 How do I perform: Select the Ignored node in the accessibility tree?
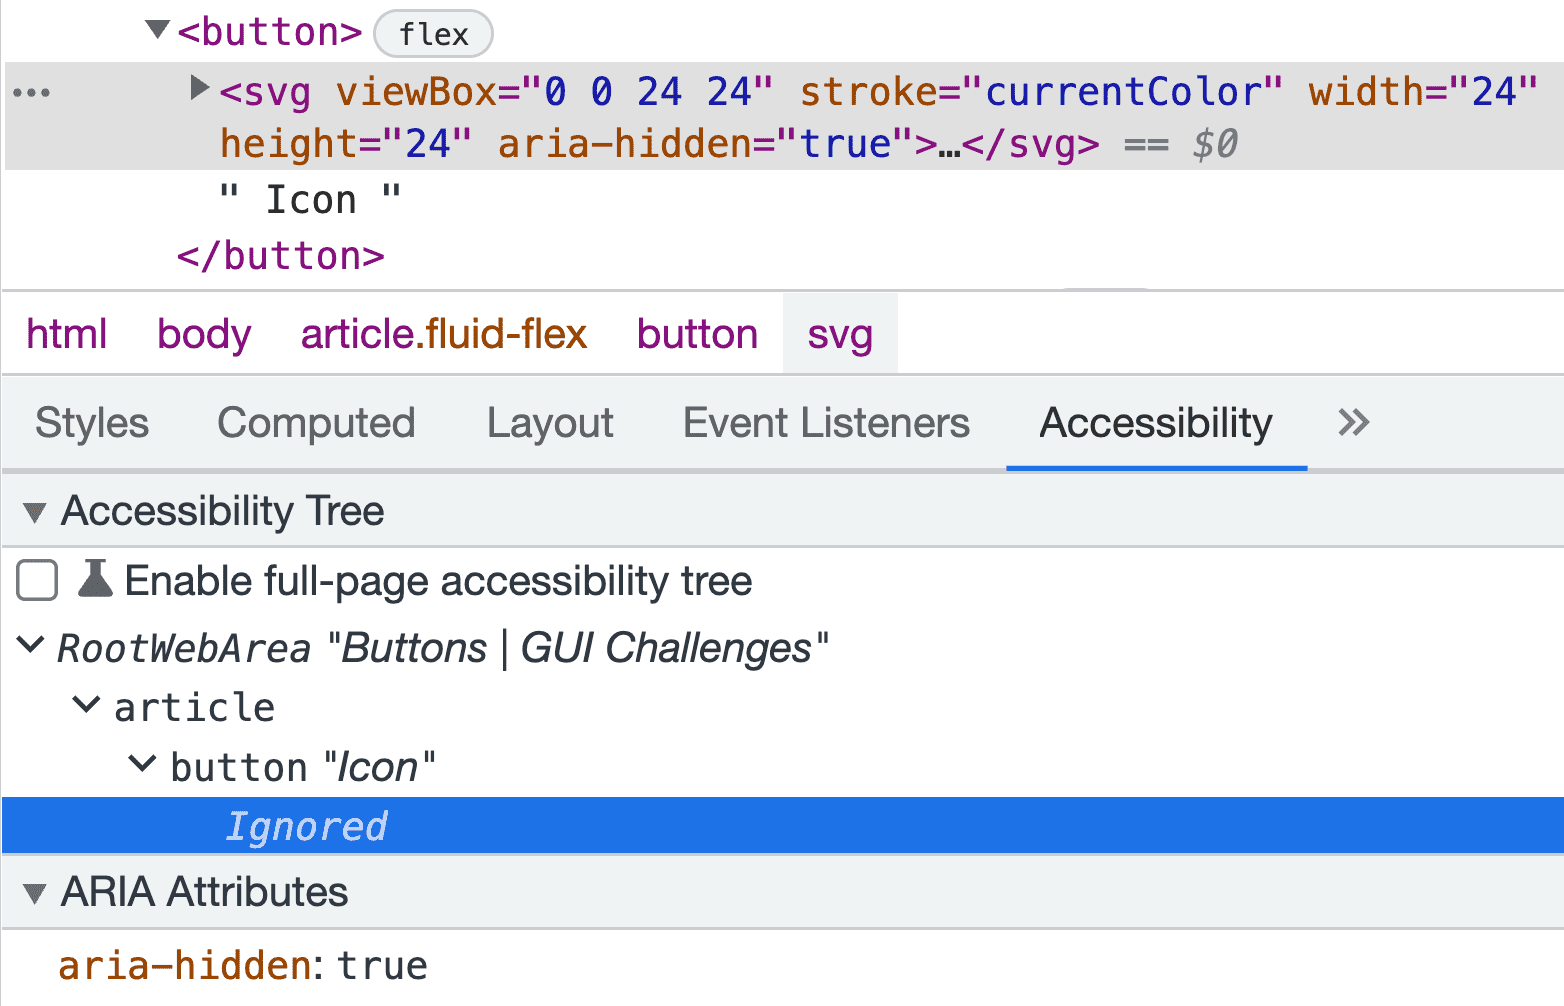click(x=306, y=825)
